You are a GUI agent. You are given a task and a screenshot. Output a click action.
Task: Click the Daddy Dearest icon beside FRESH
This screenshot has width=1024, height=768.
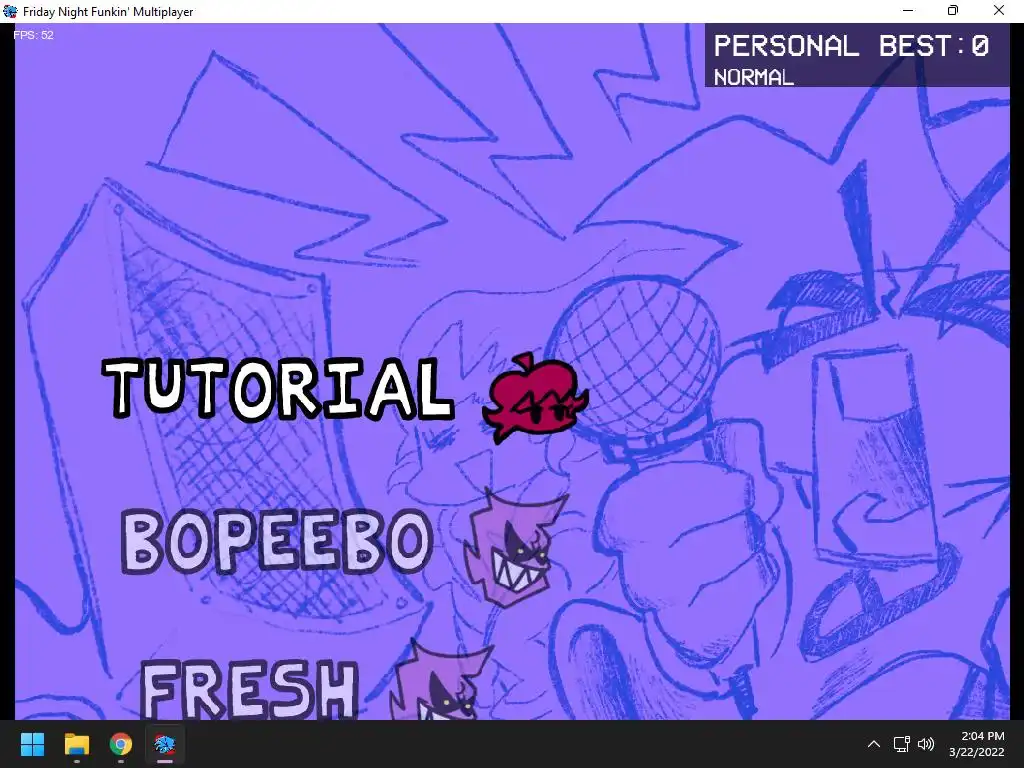point(441,681)
